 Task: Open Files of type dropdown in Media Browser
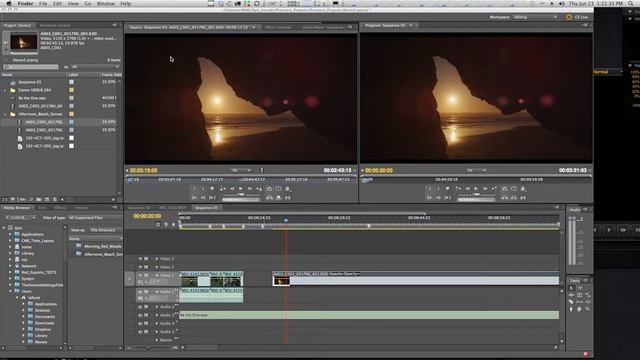click(x=95, y=218)
